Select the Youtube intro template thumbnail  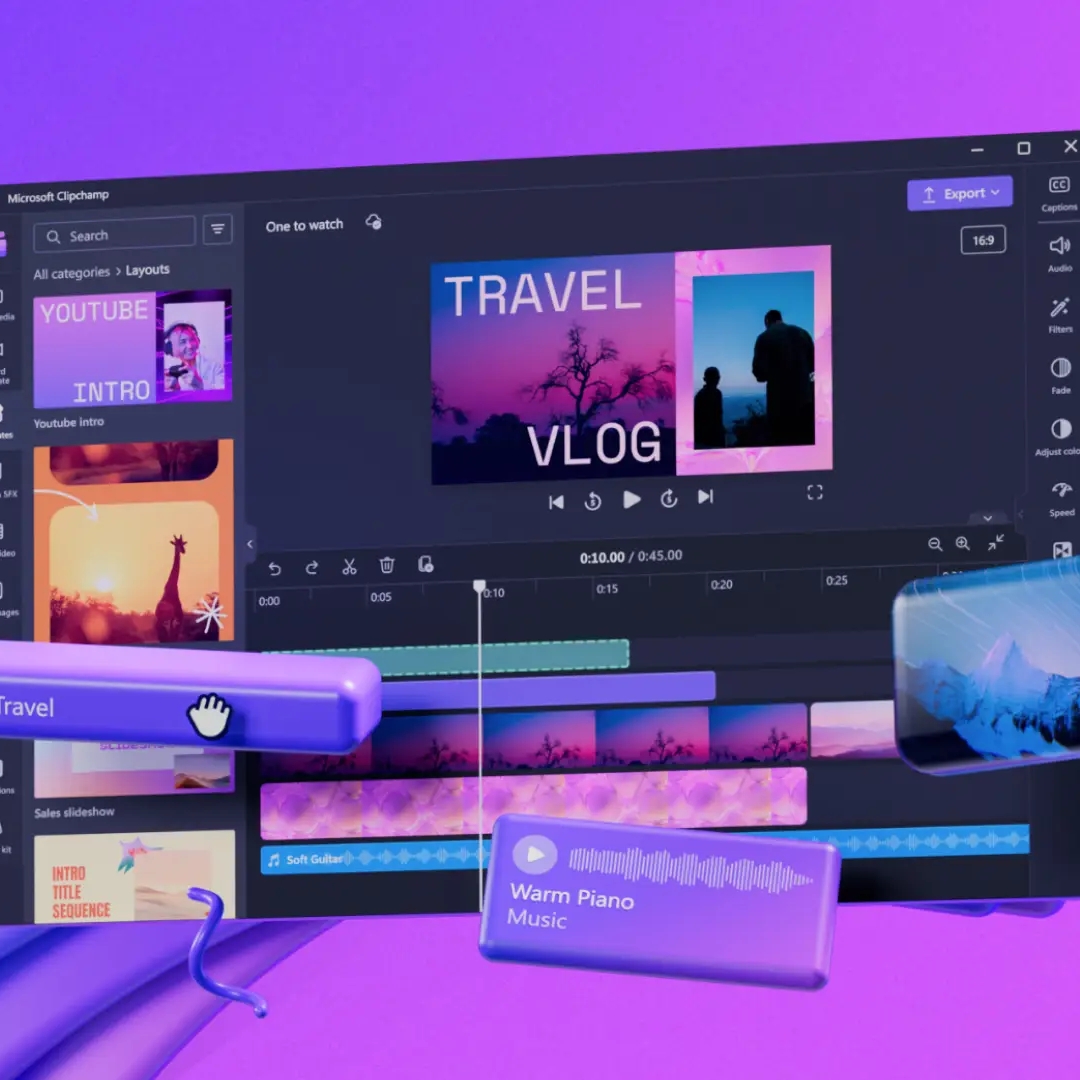coord(132,349)
